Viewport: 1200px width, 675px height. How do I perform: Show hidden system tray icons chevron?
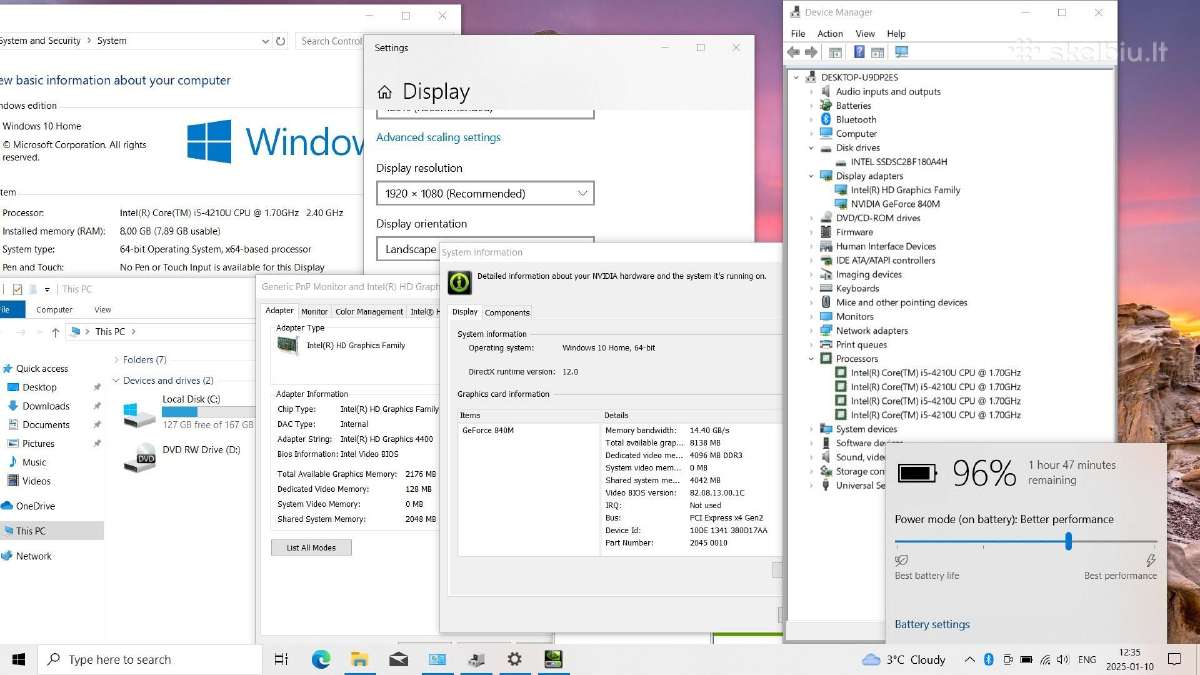pos(969,659)
